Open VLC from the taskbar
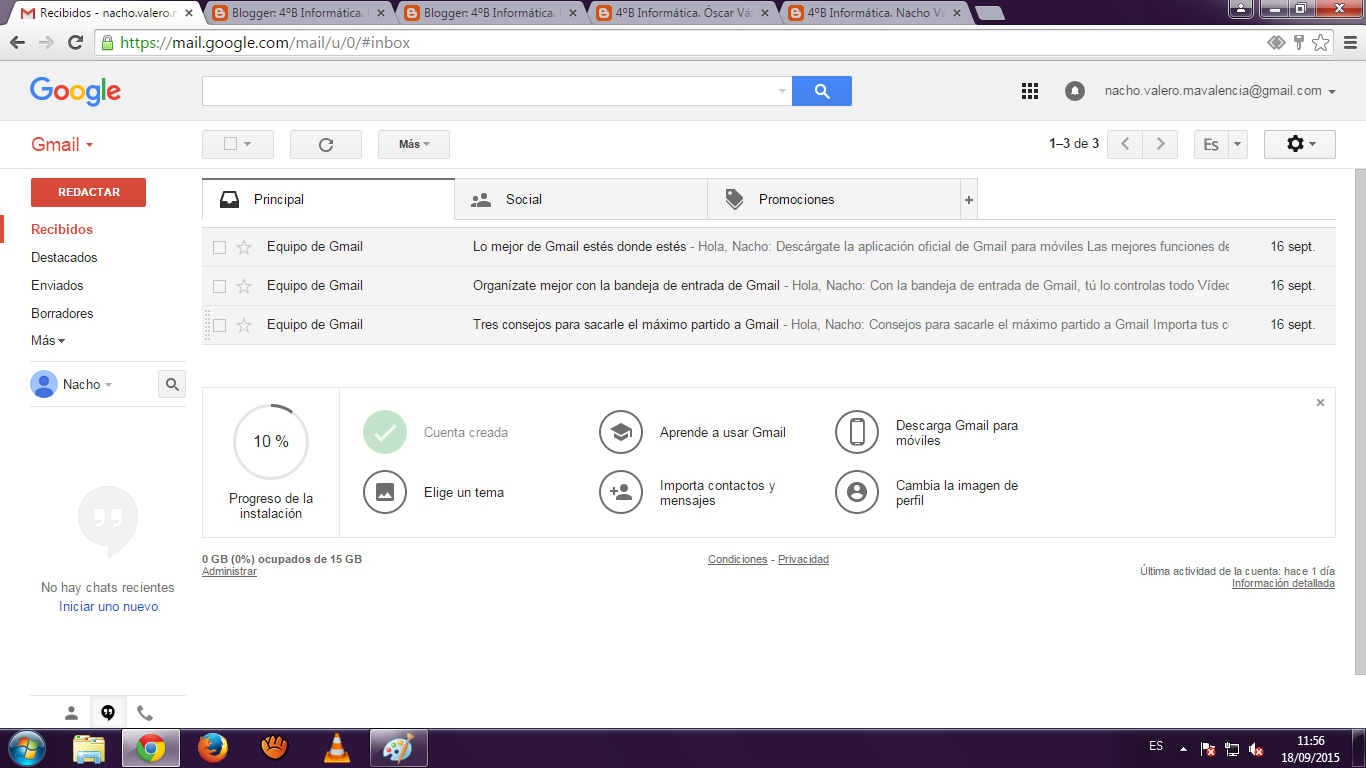 coord(338,748)
